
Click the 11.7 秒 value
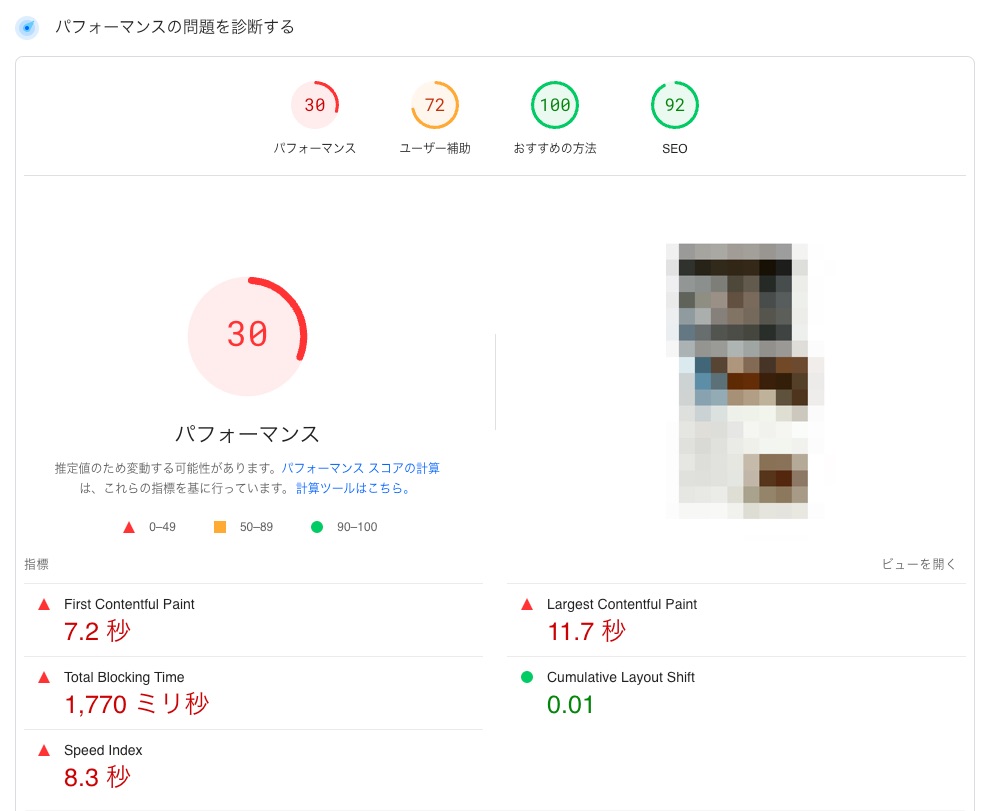pyautogui.click(x=587, y=631)
